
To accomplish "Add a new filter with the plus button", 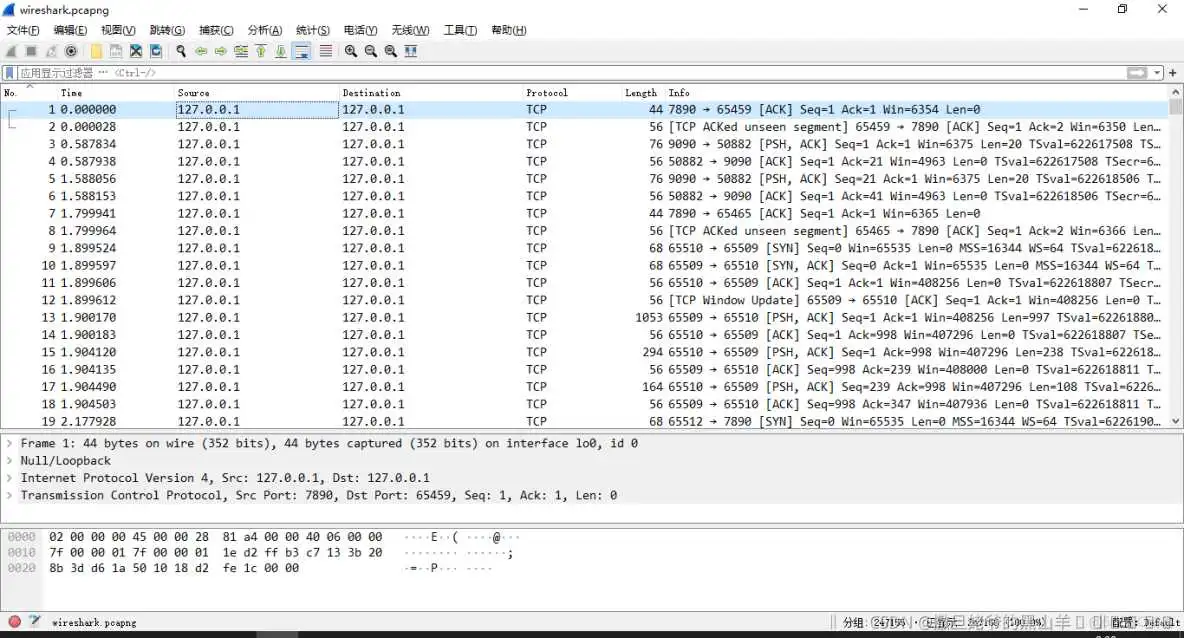I will (x=1173, y=72).
